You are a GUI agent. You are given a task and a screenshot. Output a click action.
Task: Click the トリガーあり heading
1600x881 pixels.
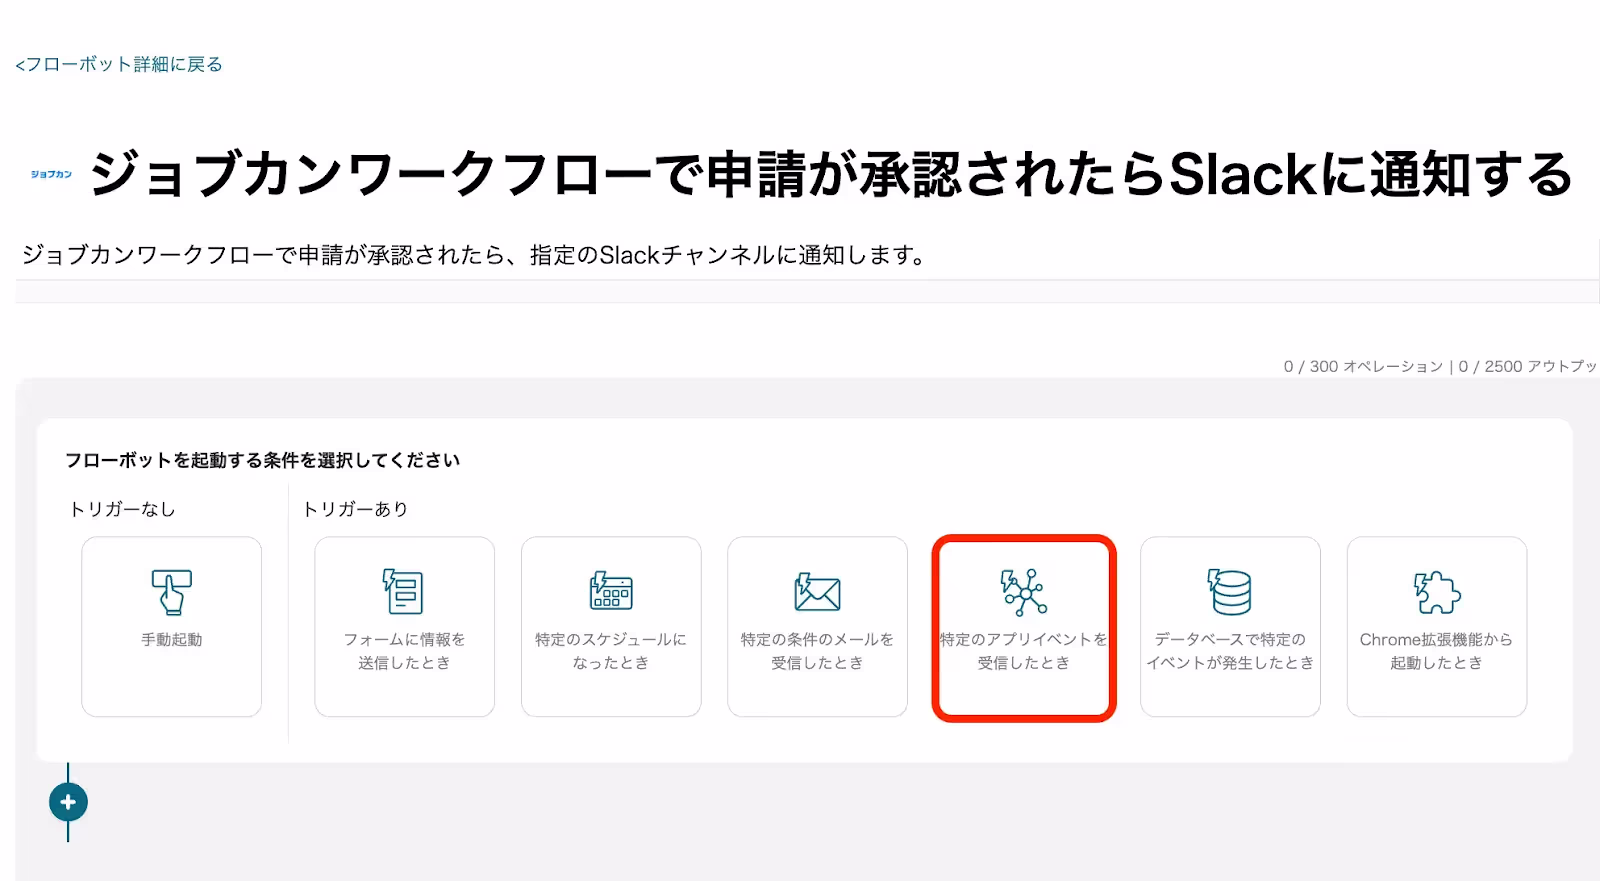(x=355, y=509)
